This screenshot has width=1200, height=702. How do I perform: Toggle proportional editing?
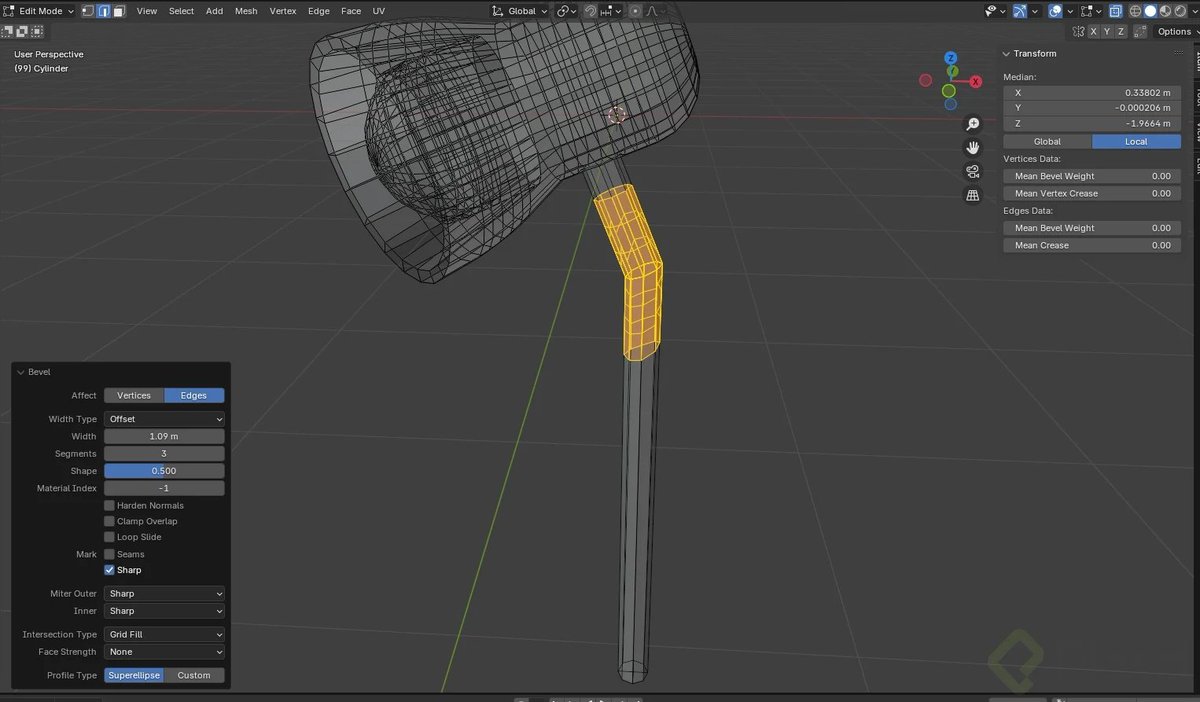point(634,11)
